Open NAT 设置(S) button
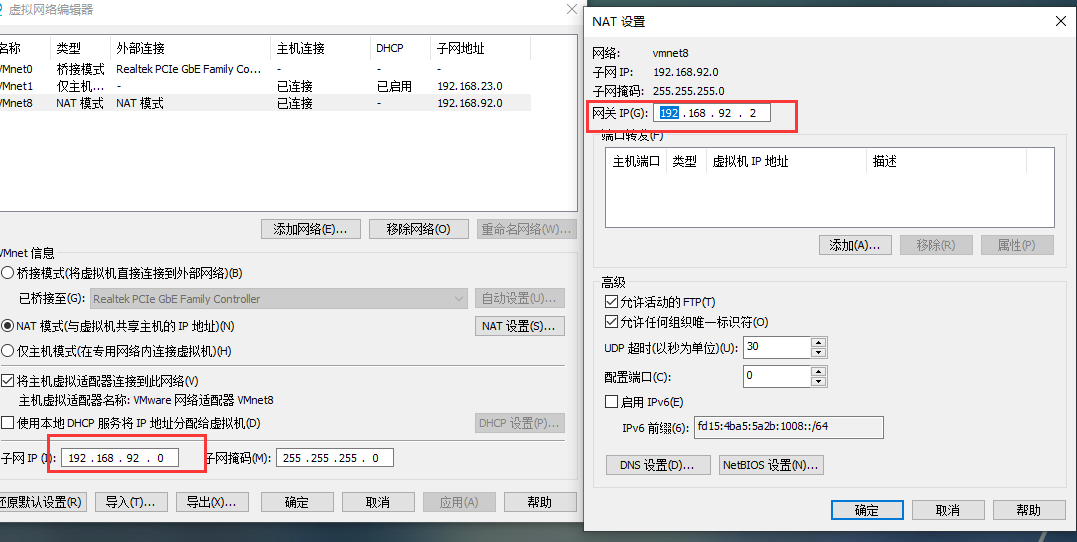The height and width of the screenshot is (542, 1077). 520,326
